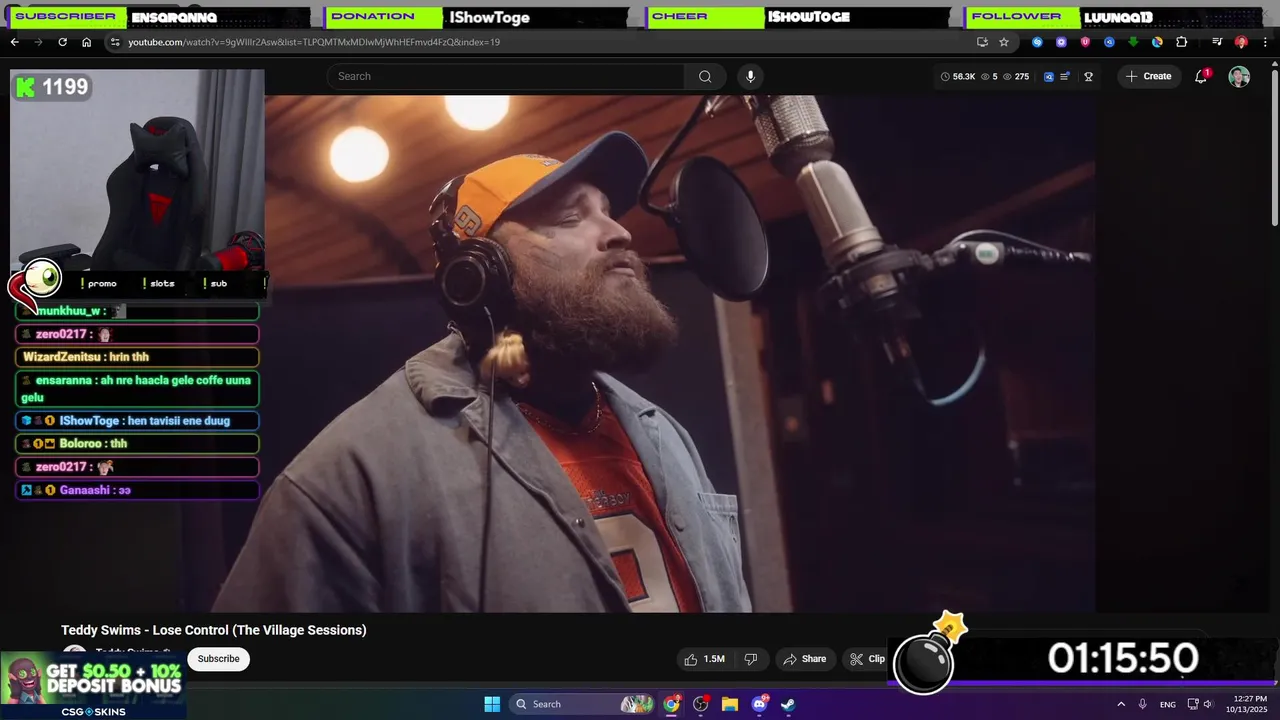Open File Explorer from the taskbar
This screenshot has height=720, width=1280.
pos(730,704)
